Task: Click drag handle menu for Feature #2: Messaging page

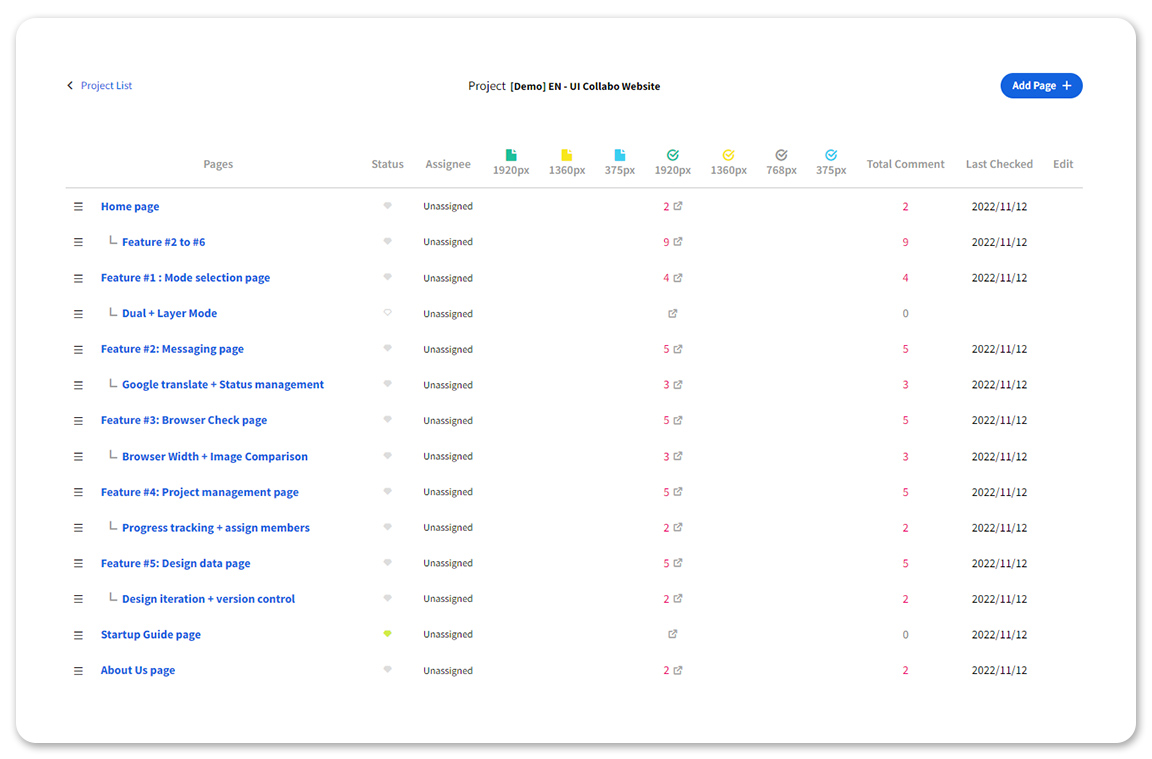Action: 79,350
